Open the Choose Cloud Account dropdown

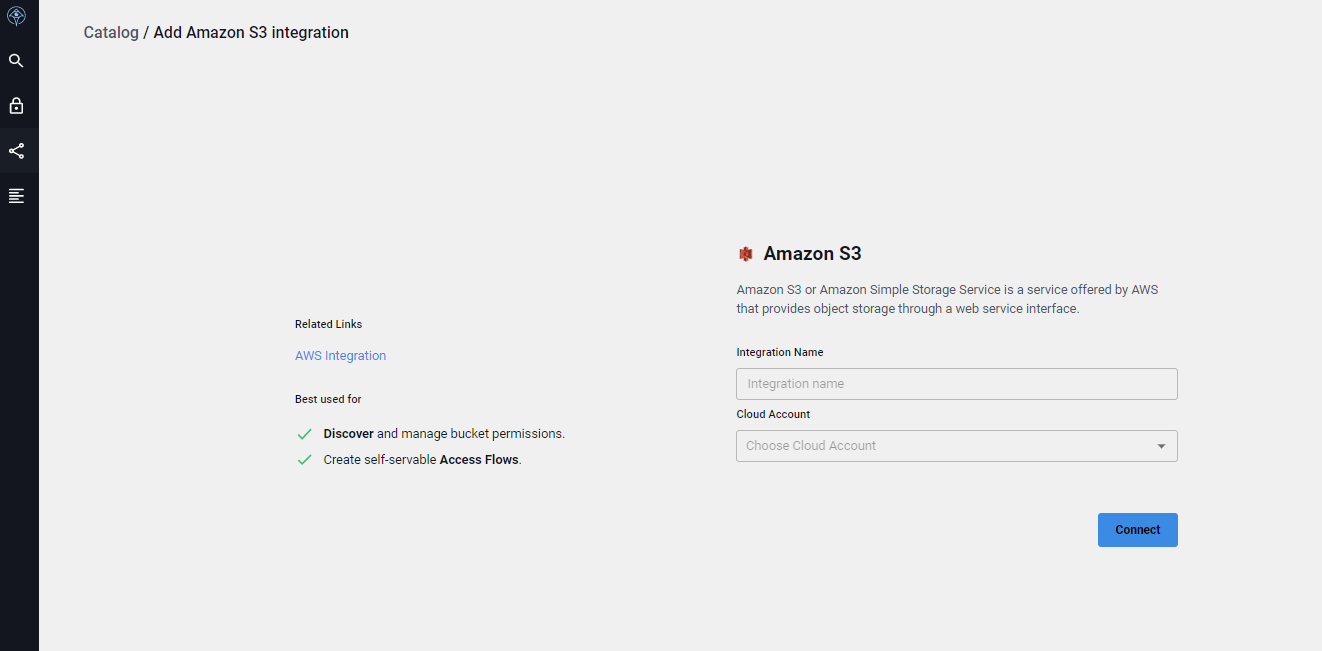coord(957,446)
